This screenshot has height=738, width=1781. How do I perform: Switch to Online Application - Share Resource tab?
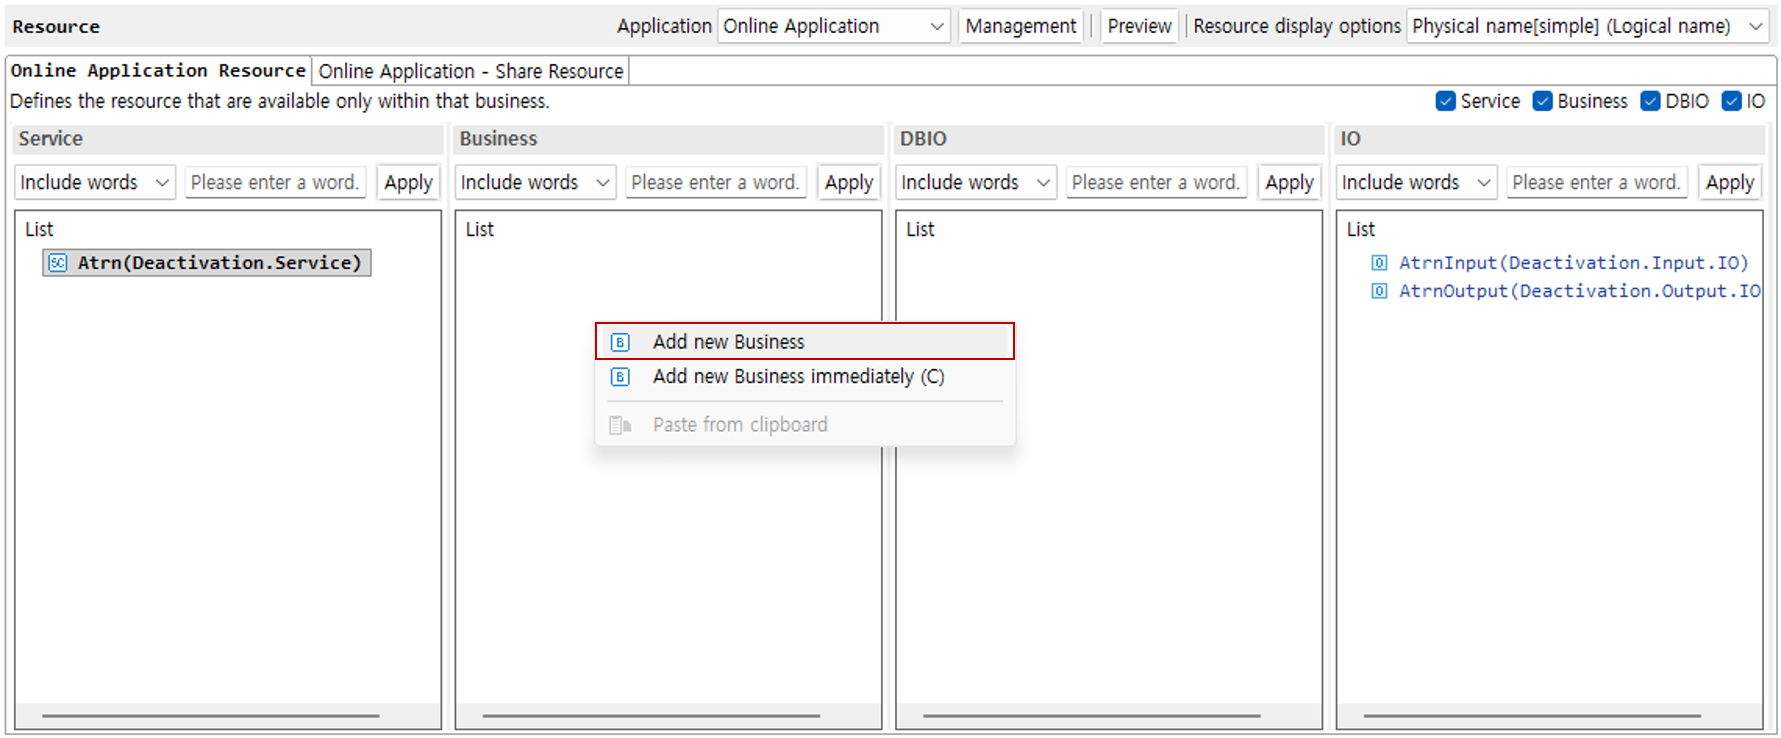point(470,71)
